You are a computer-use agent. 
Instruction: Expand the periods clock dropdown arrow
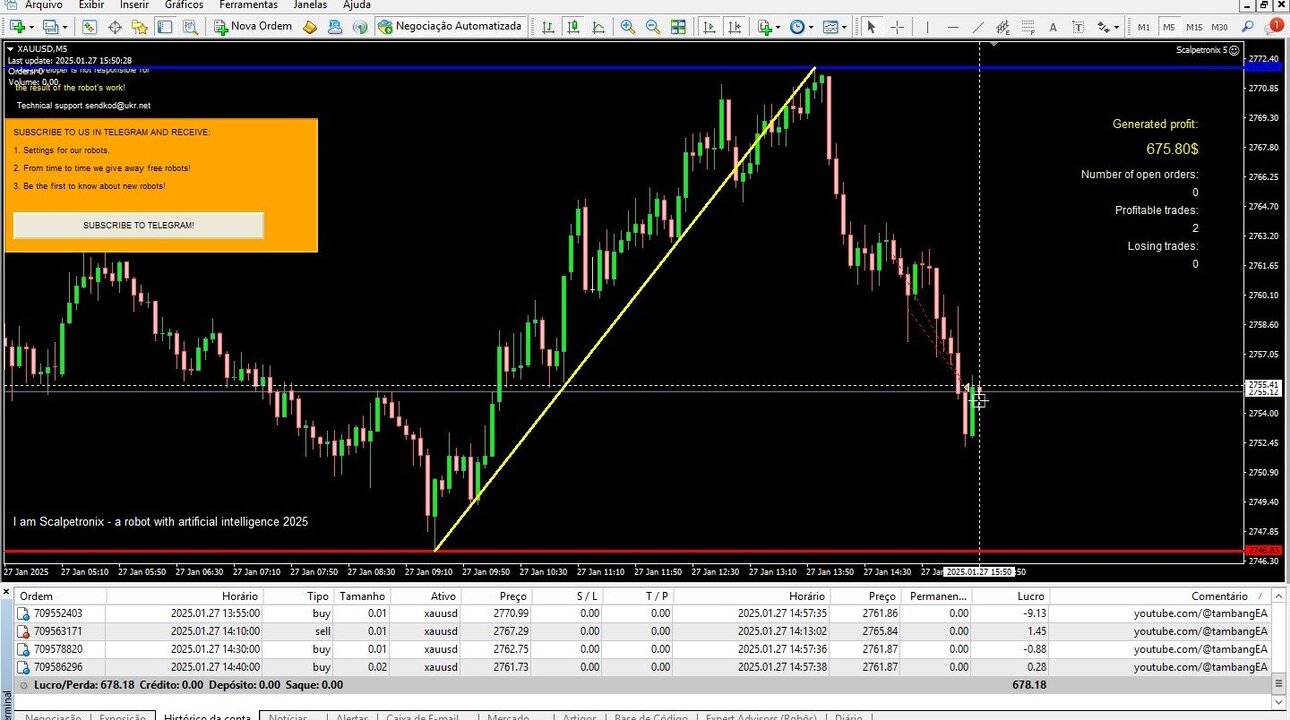coord(811,27)
